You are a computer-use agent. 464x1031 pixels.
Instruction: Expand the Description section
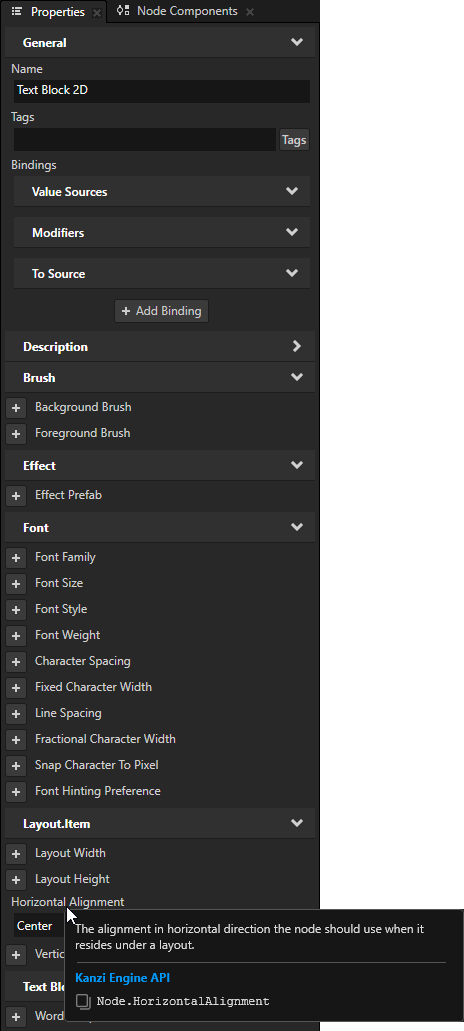297,347
